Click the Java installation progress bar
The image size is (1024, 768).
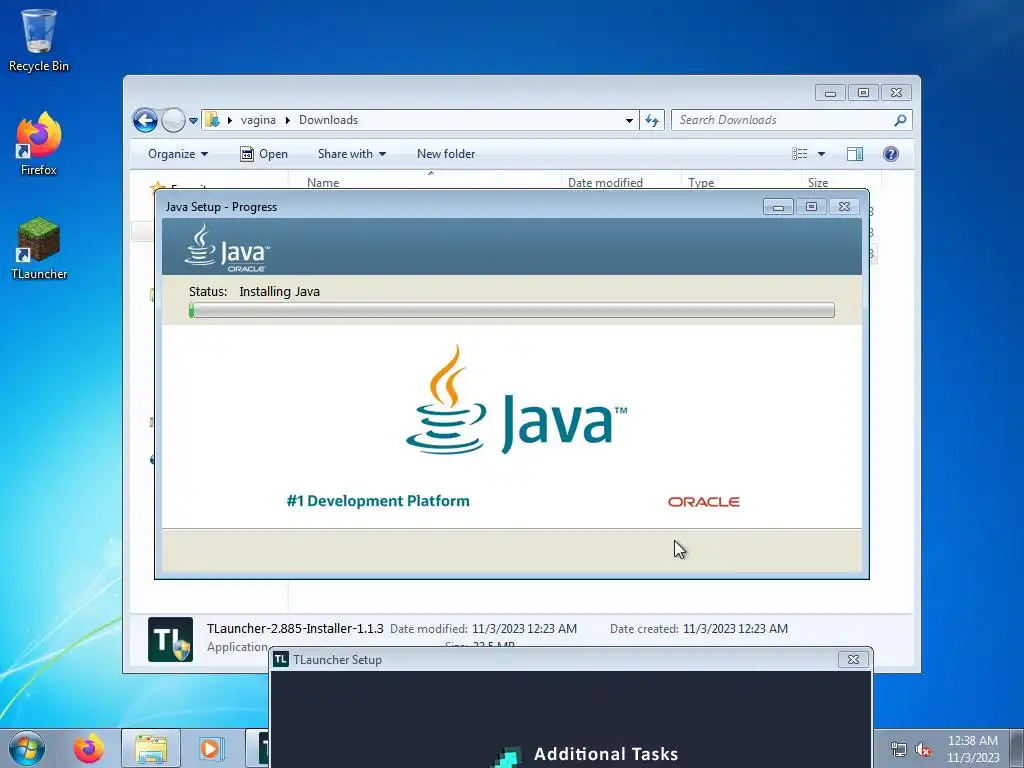pos(512,310)
